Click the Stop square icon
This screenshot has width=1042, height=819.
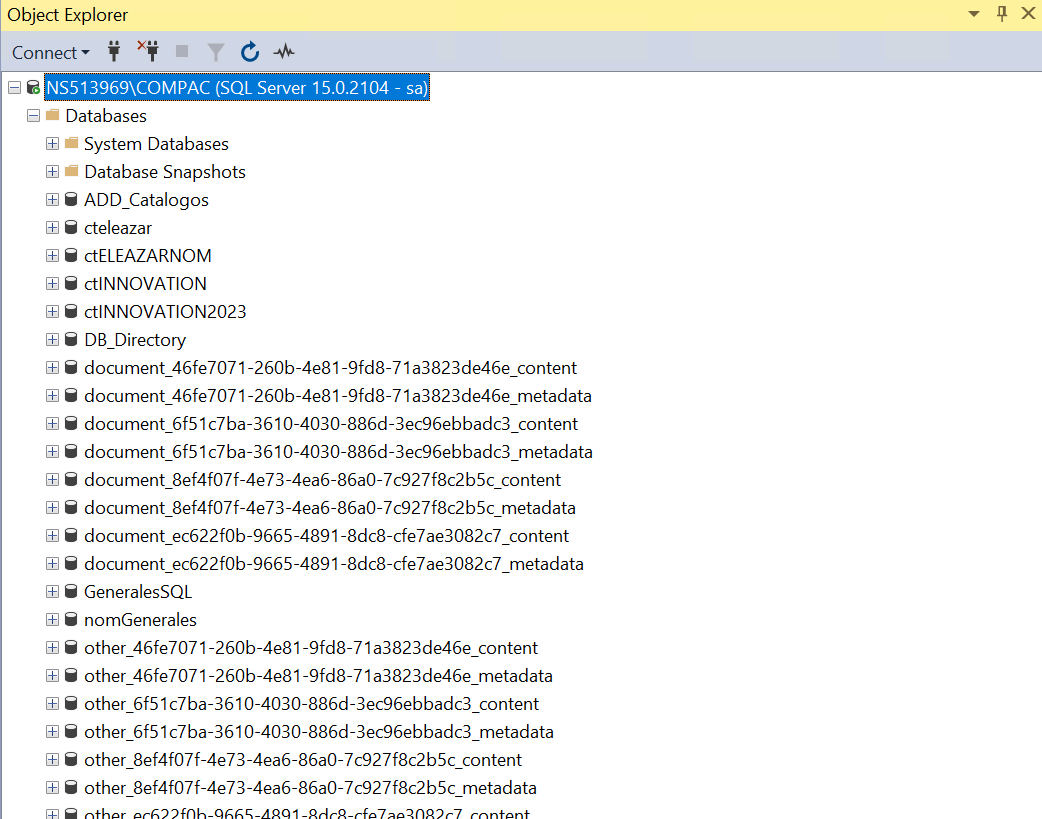(182, 51)
